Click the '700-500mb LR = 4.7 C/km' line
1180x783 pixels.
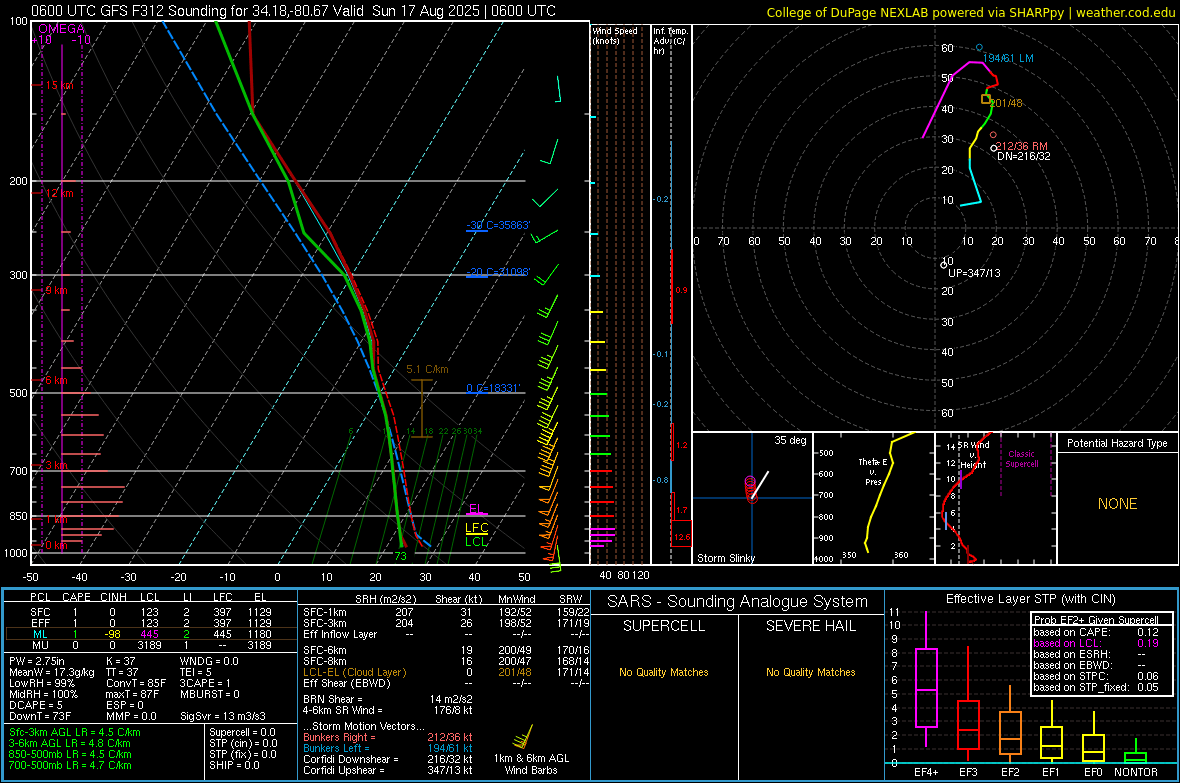click(70, 765)
